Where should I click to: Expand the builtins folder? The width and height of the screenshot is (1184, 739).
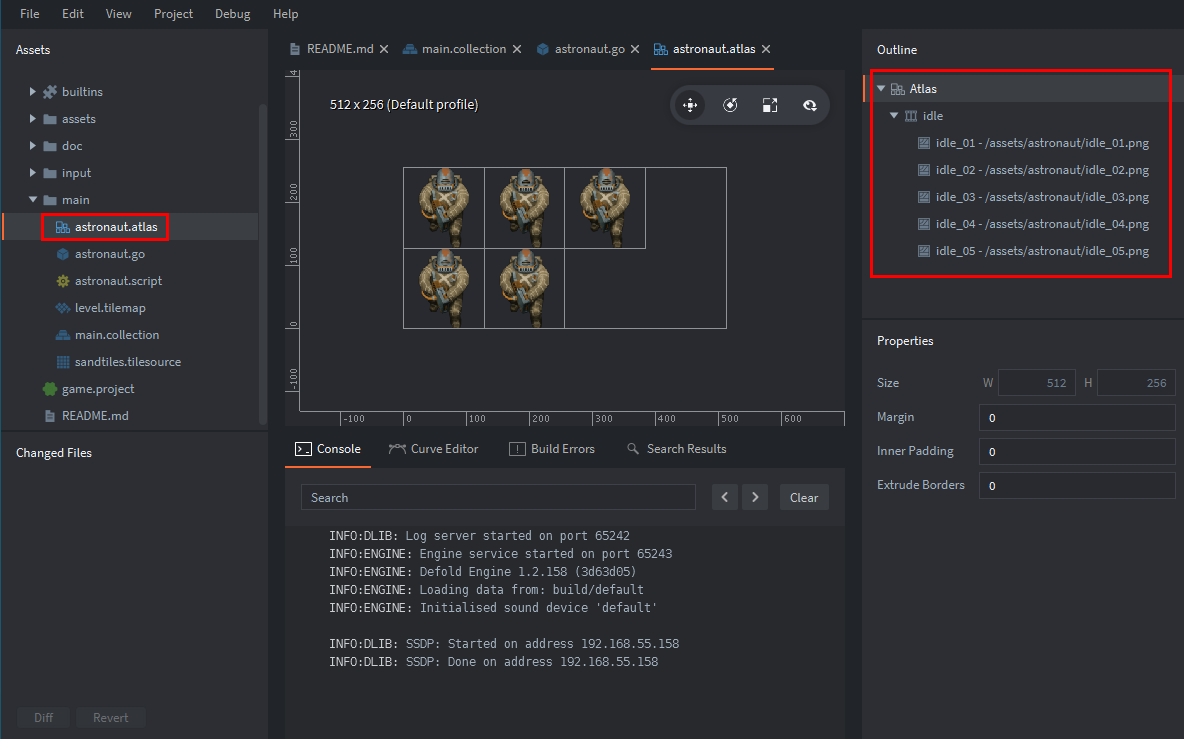[32, 92]
